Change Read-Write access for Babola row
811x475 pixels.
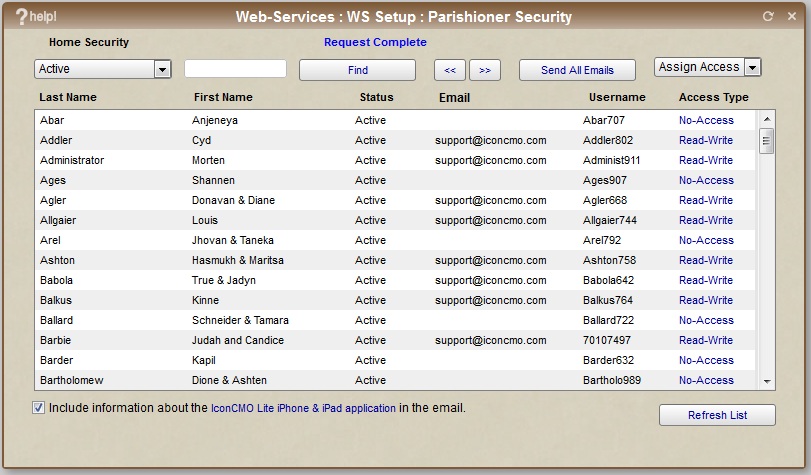pos(705,280)
